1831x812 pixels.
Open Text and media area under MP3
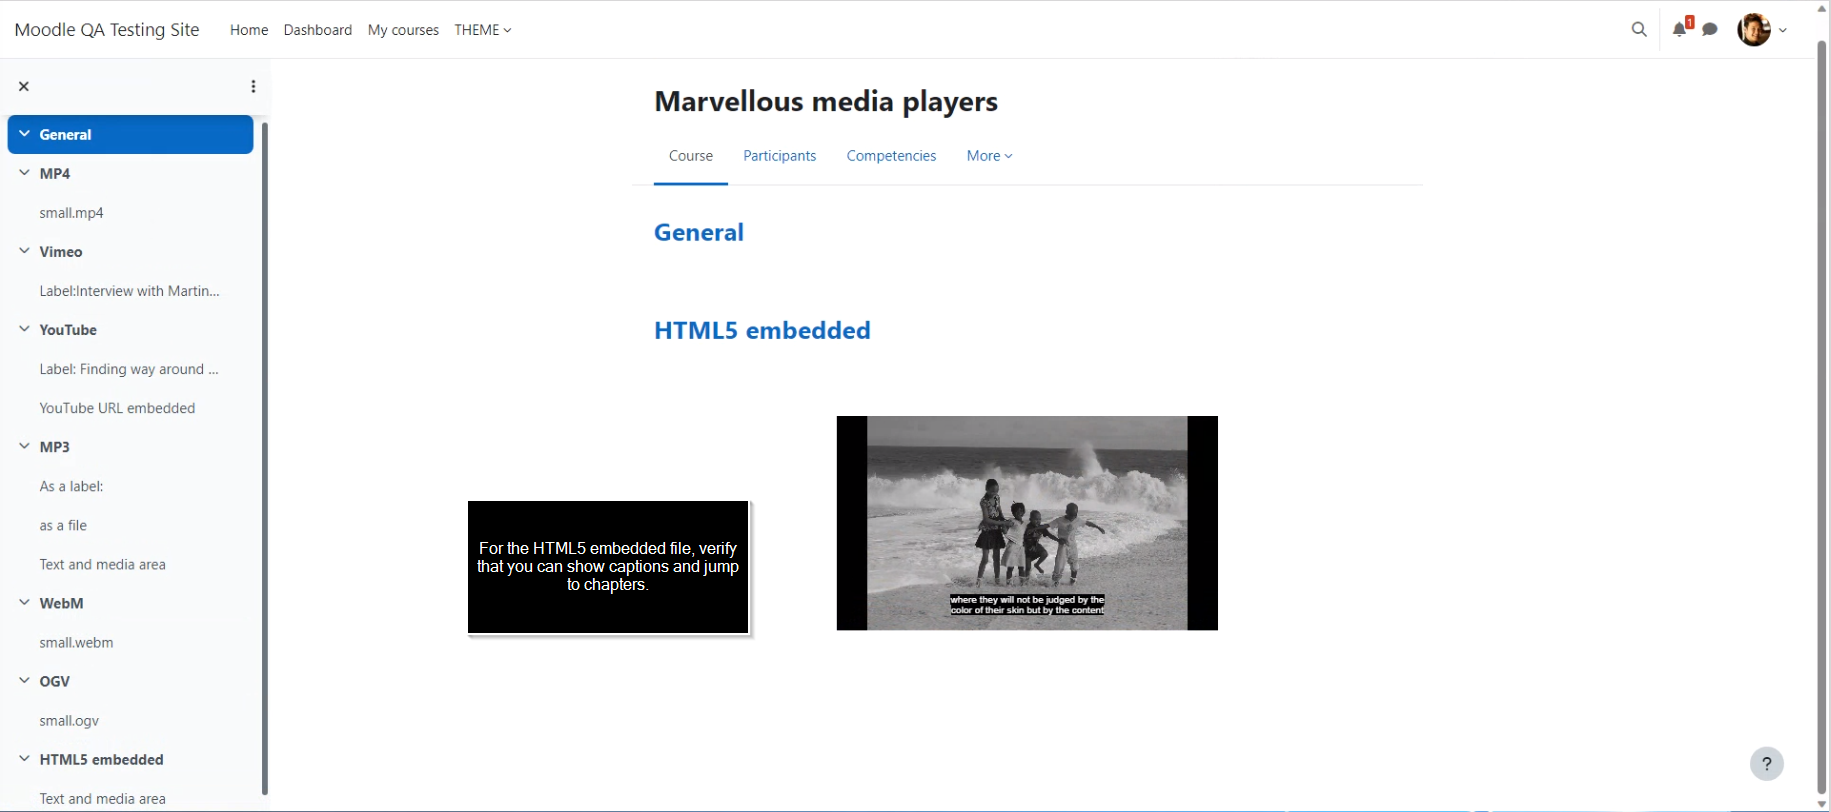pyautogui.click(x=103, y=564)
